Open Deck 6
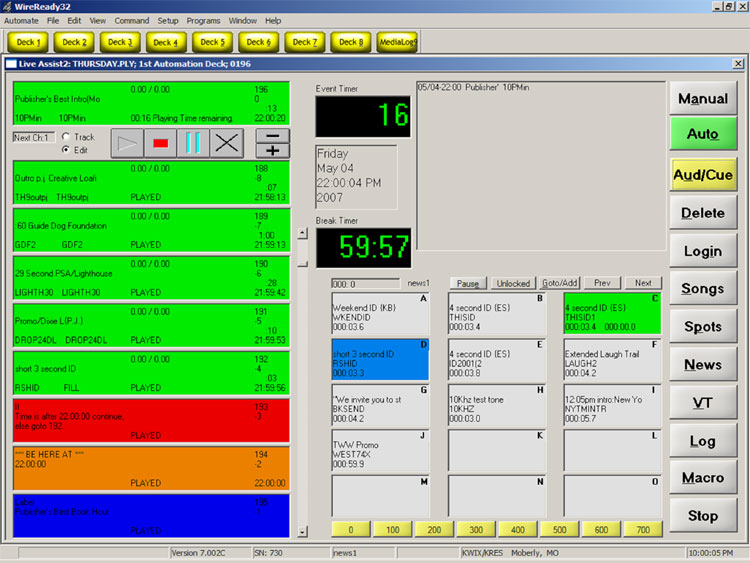750x563 pixels. 258,42
